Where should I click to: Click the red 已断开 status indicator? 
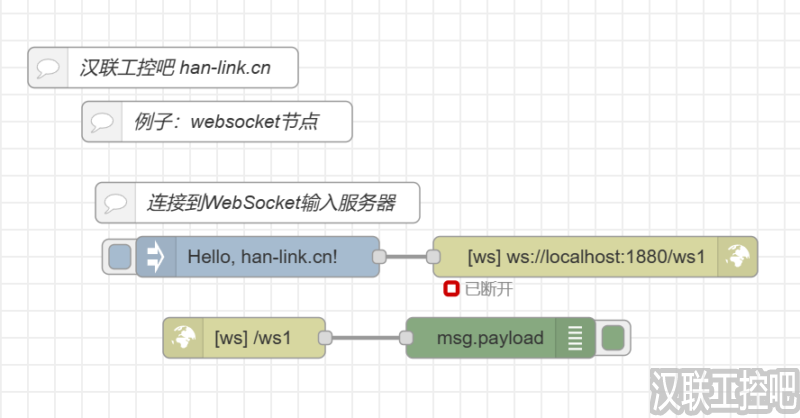451,289
